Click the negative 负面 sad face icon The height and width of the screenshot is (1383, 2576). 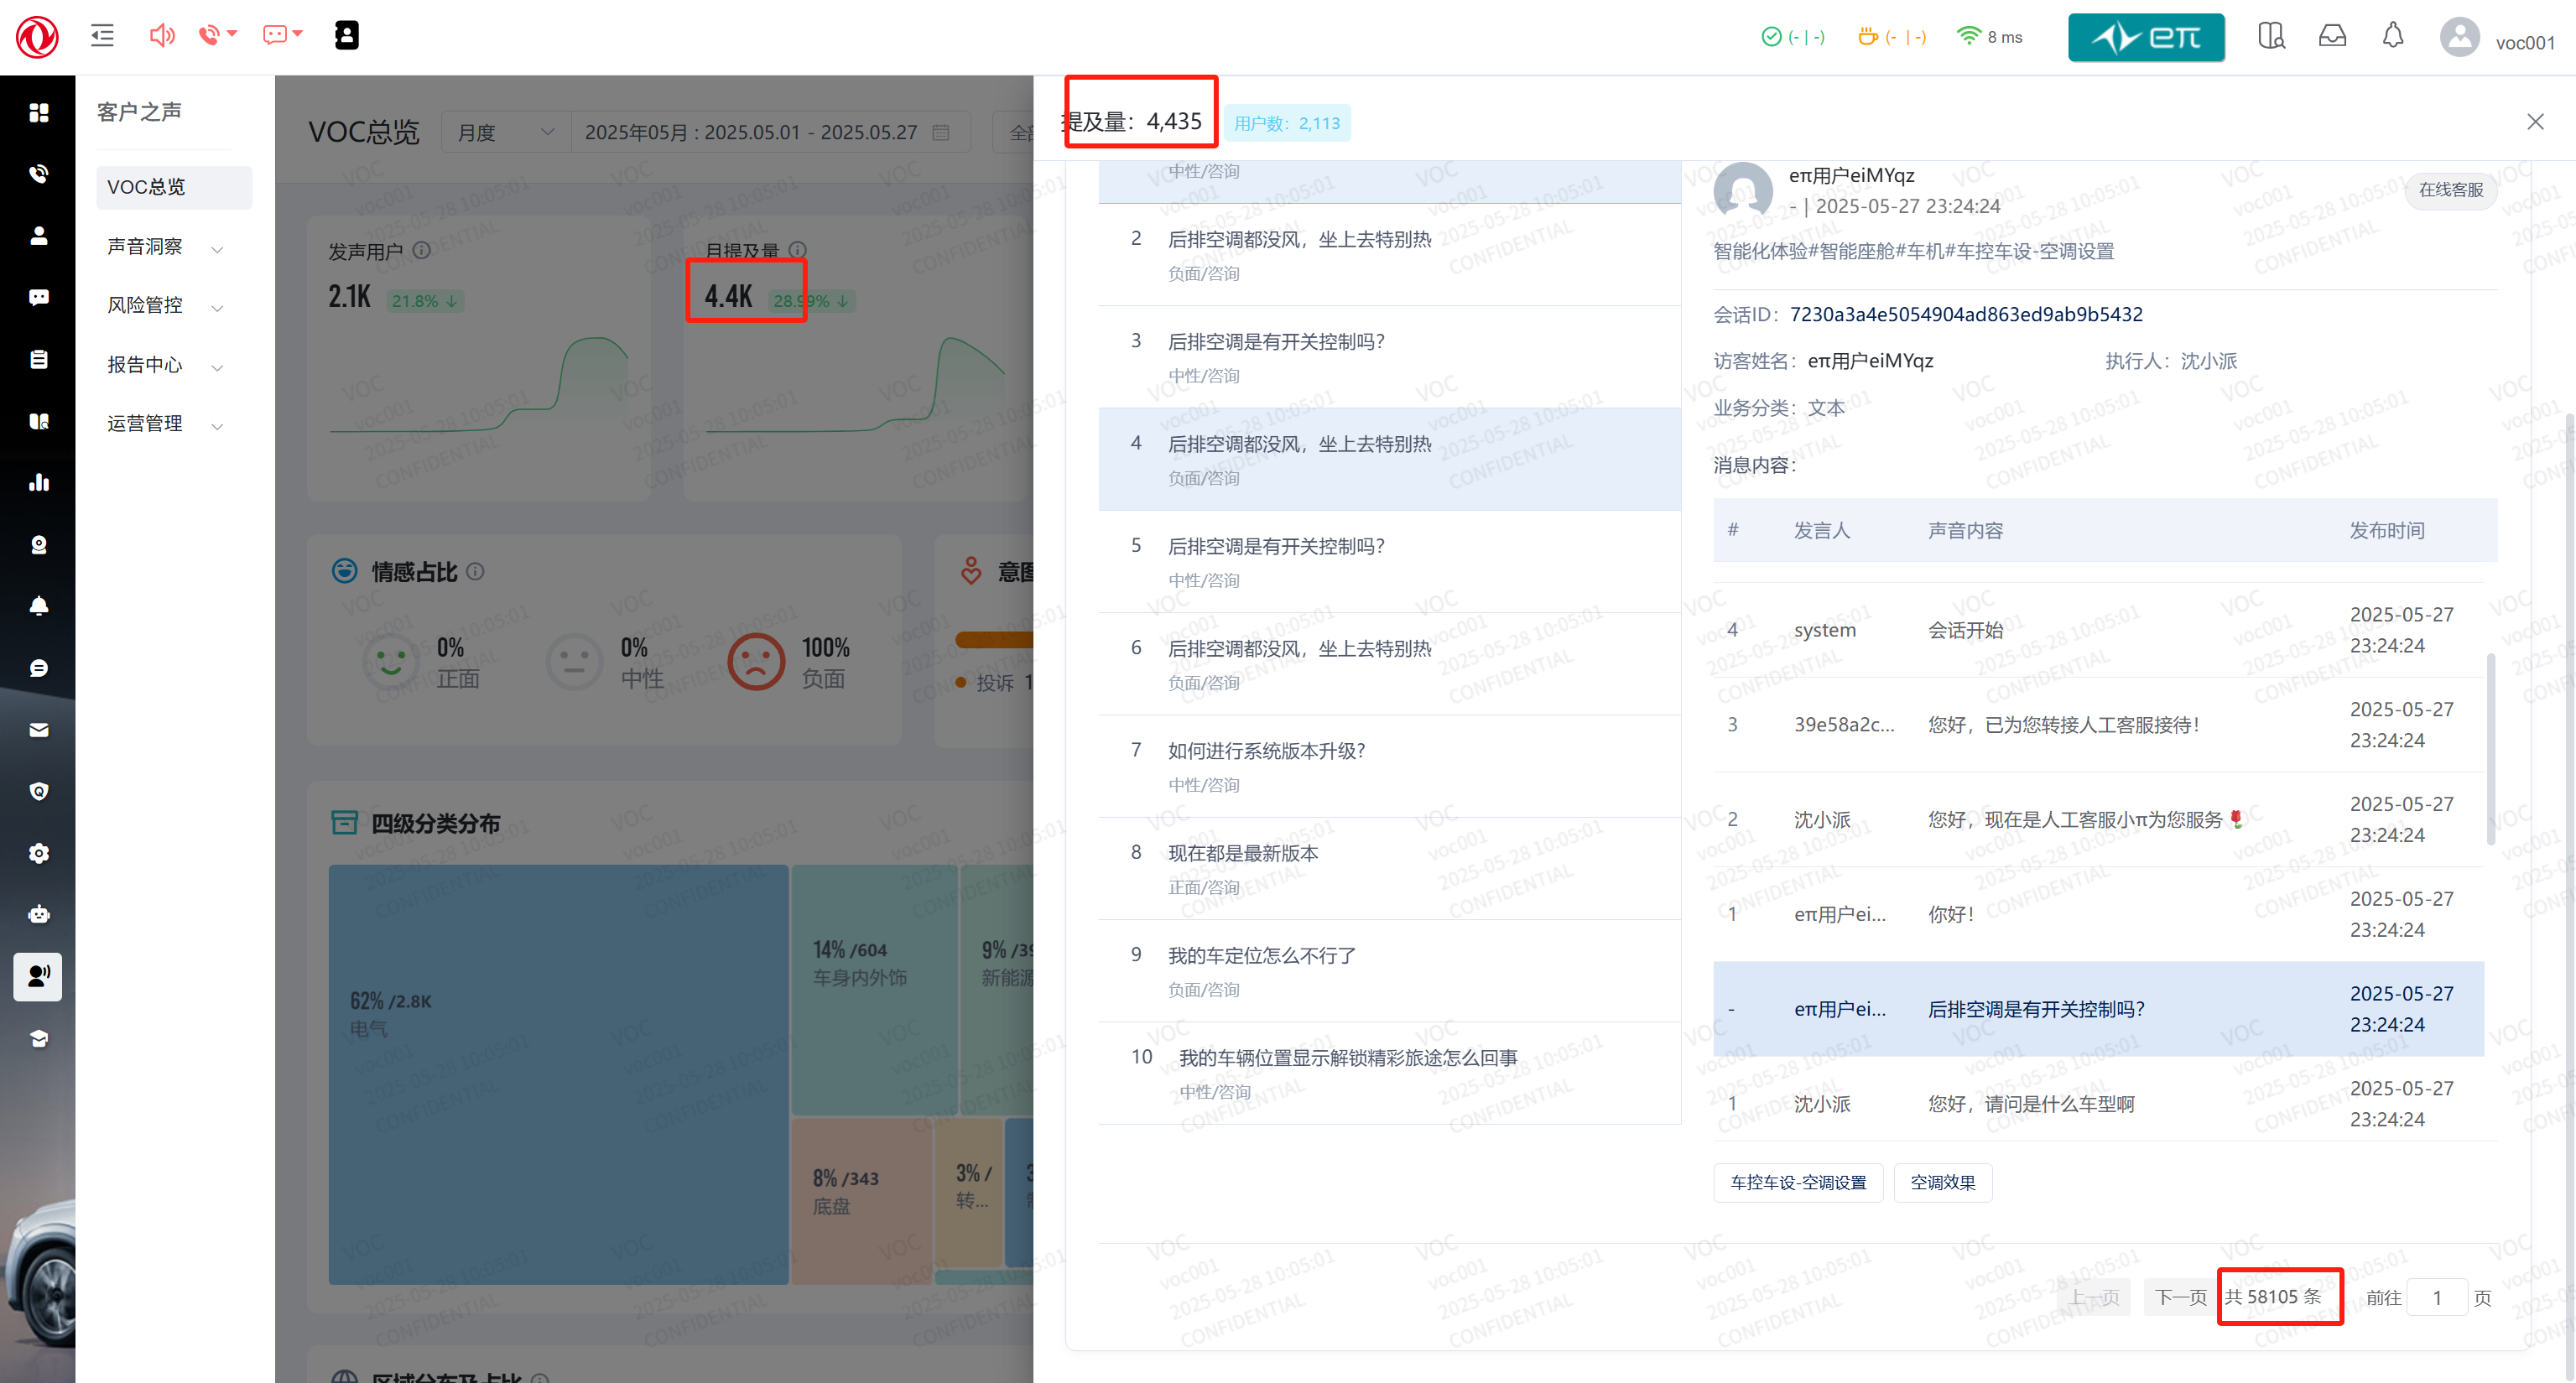(756, 662)
